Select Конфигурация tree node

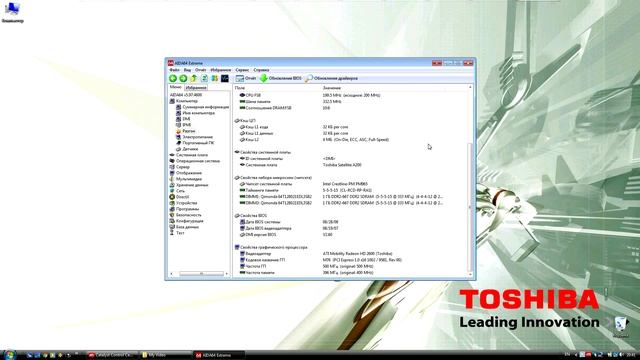tap(187, 221)
